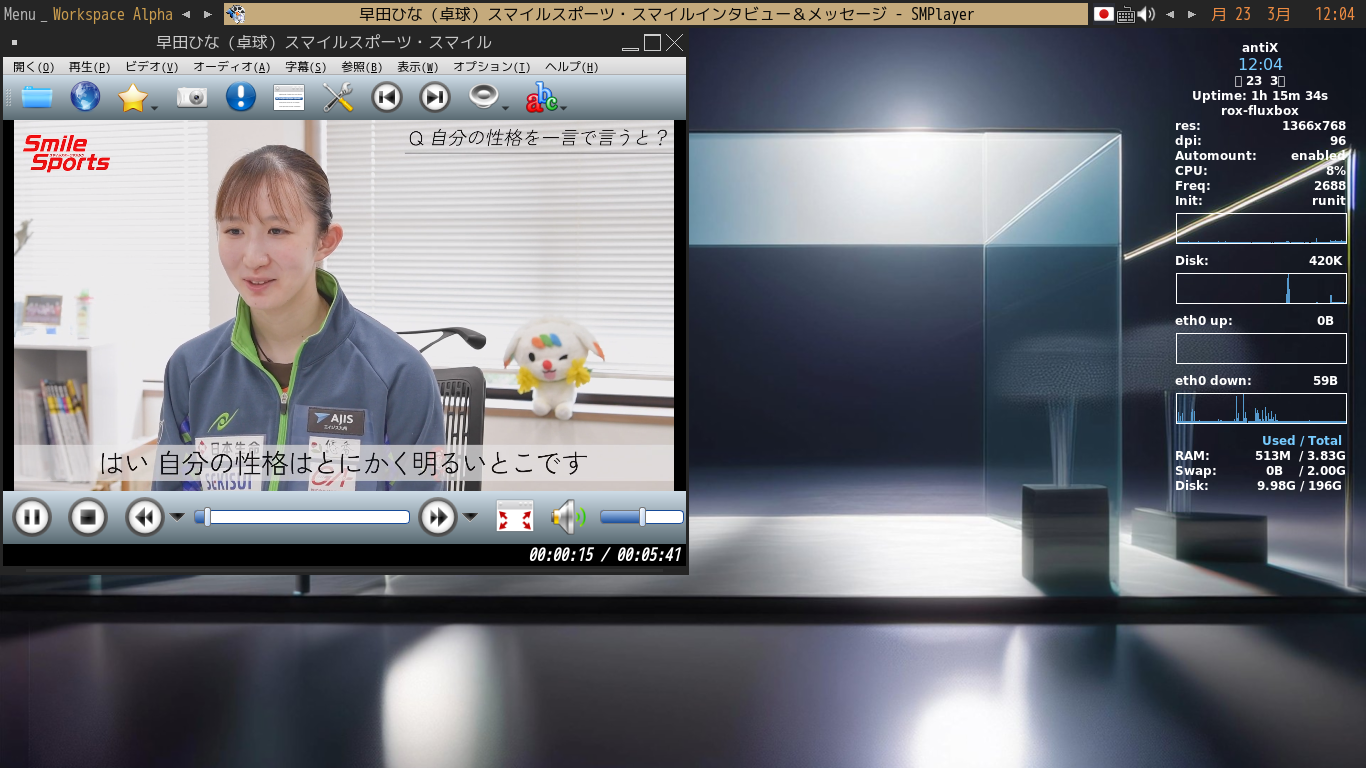Take a screenshot with the camera icon
The image size is (1366, 768).
pos(191,97)
